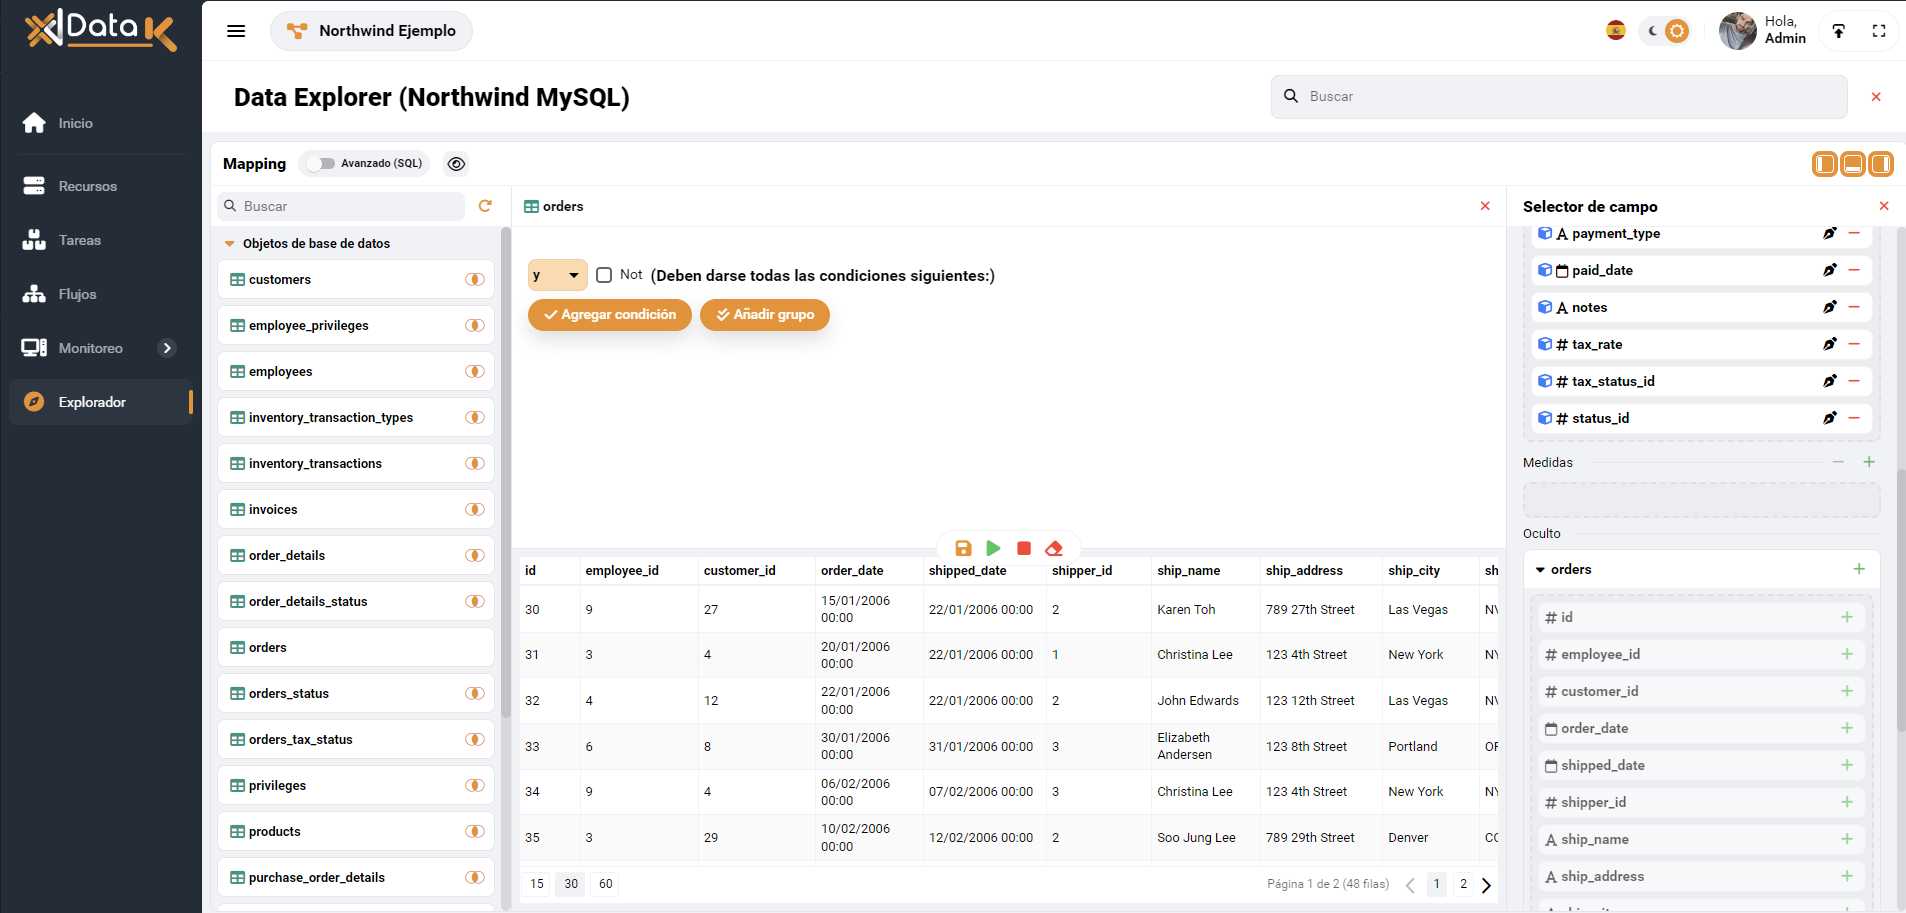
Task: Remove the tax_rate field from the selector
Action: click(x=1854, y=344)
